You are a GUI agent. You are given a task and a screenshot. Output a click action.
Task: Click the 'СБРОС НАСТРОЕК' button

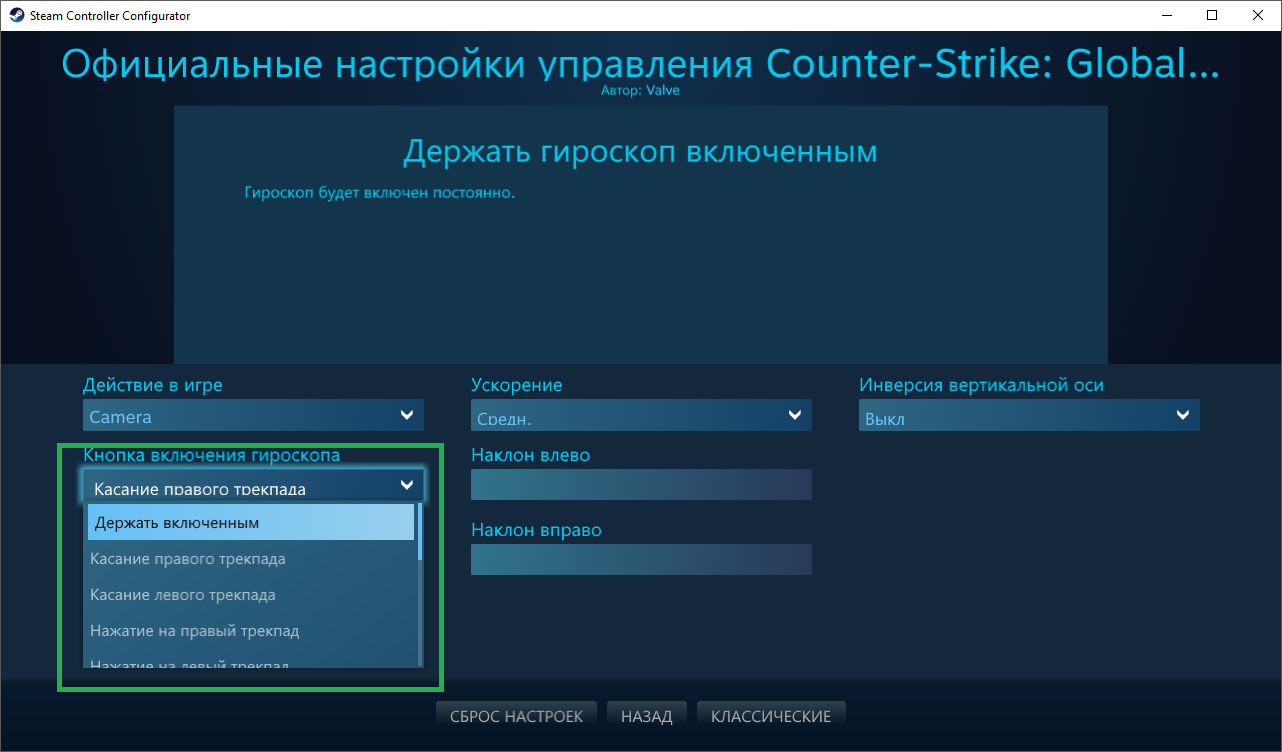click(x=516, y=716)
